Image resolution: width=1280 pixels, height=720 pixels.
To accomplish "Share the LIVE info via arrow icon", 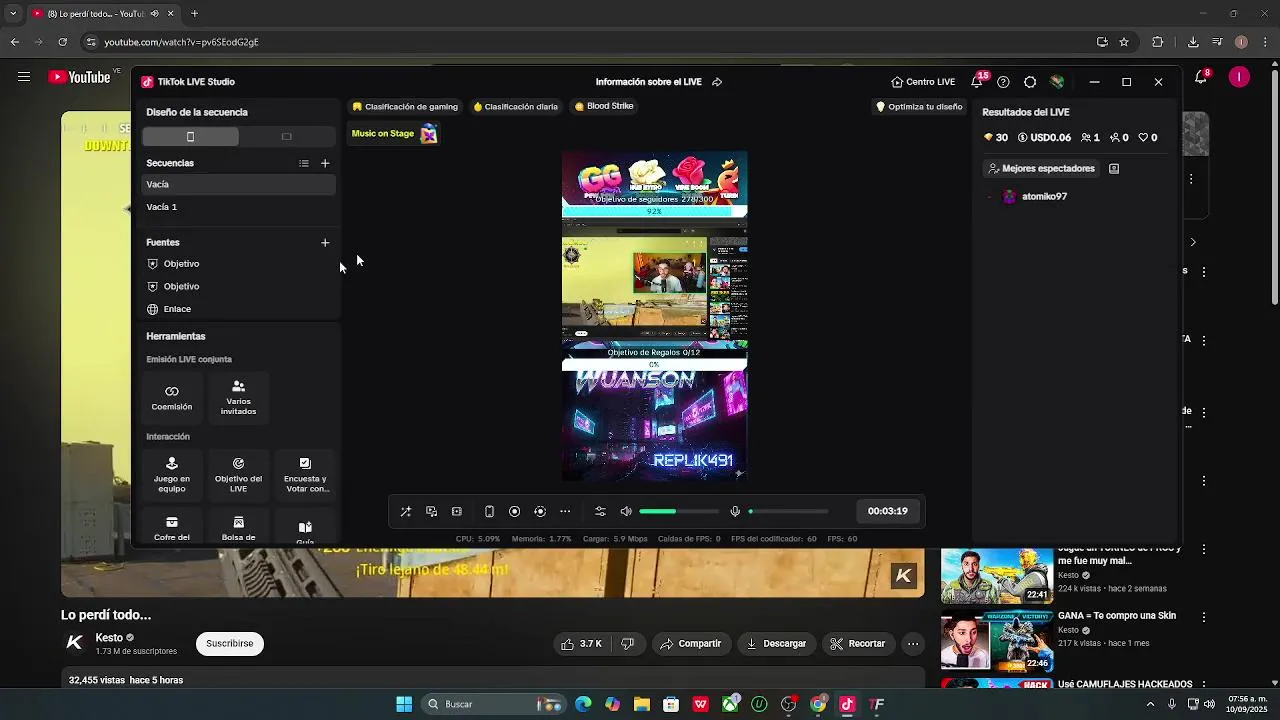I will [717, 82].
